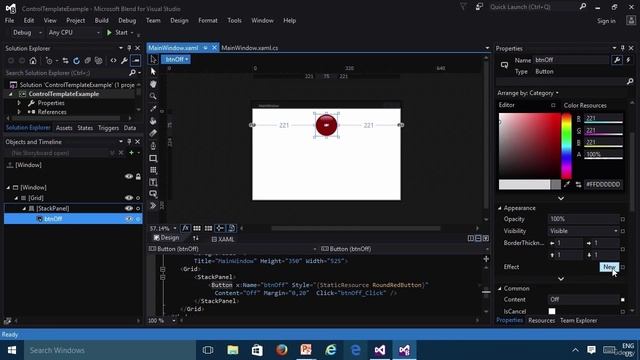Open the Triggers tab
The width and height of the screenshot is (640, 360).
[x=108, y=128]
